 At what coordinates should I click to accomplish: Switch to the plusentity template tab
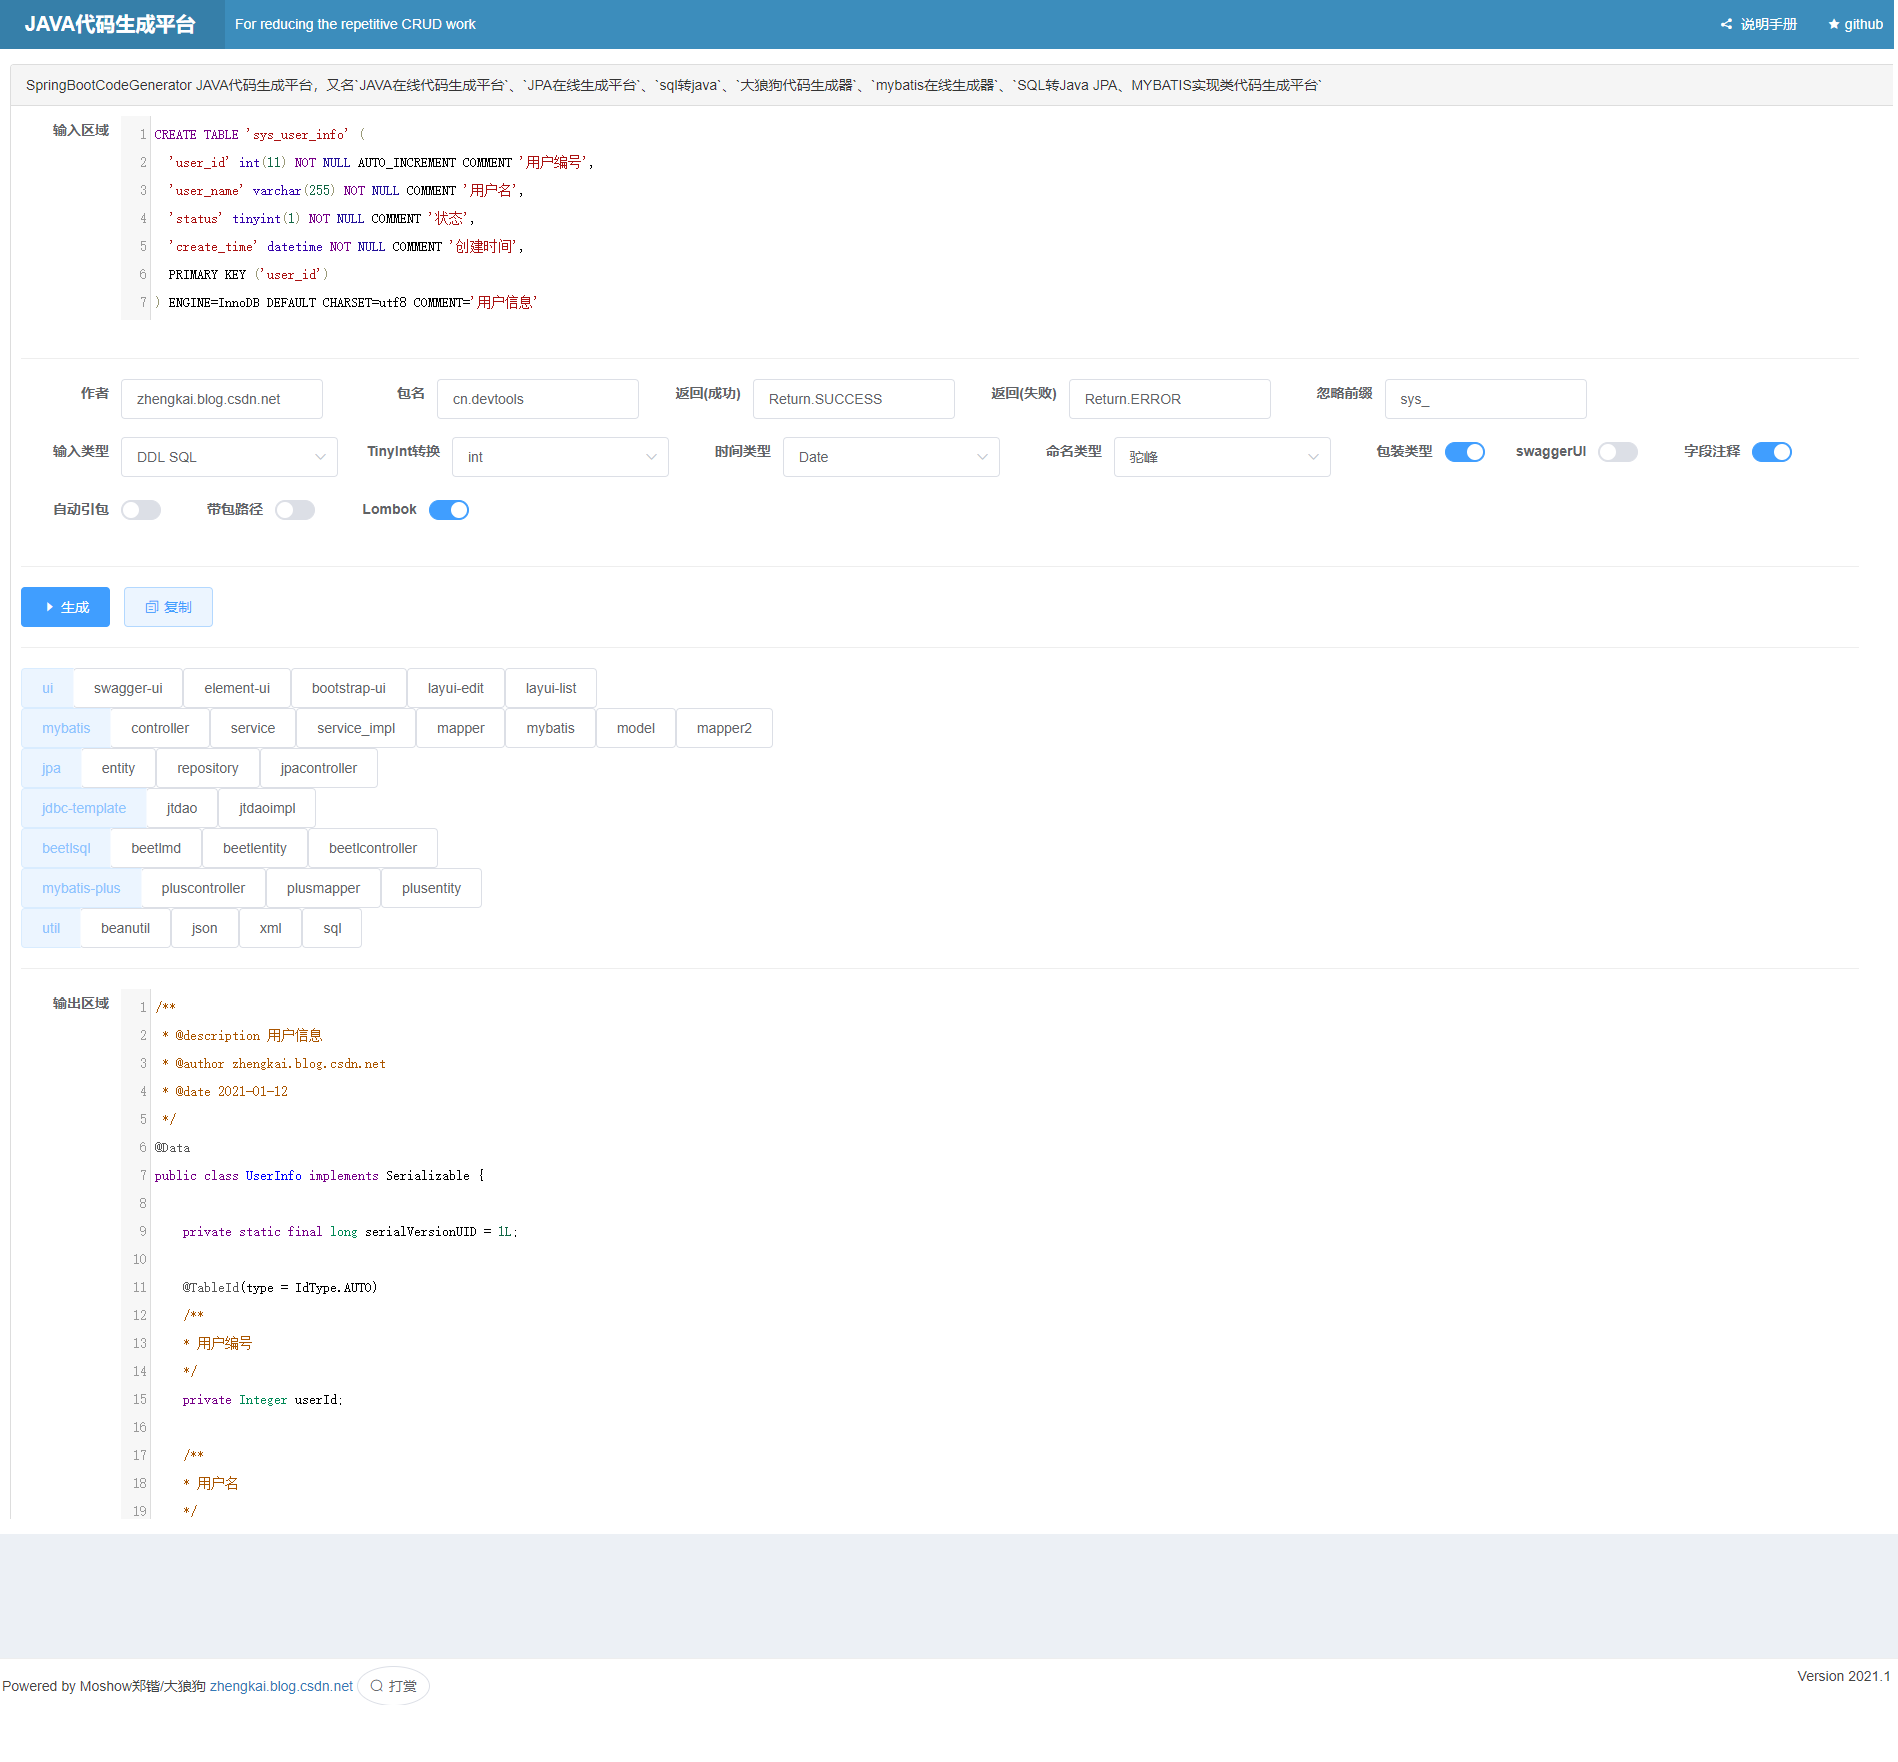(x=431, y=888)
